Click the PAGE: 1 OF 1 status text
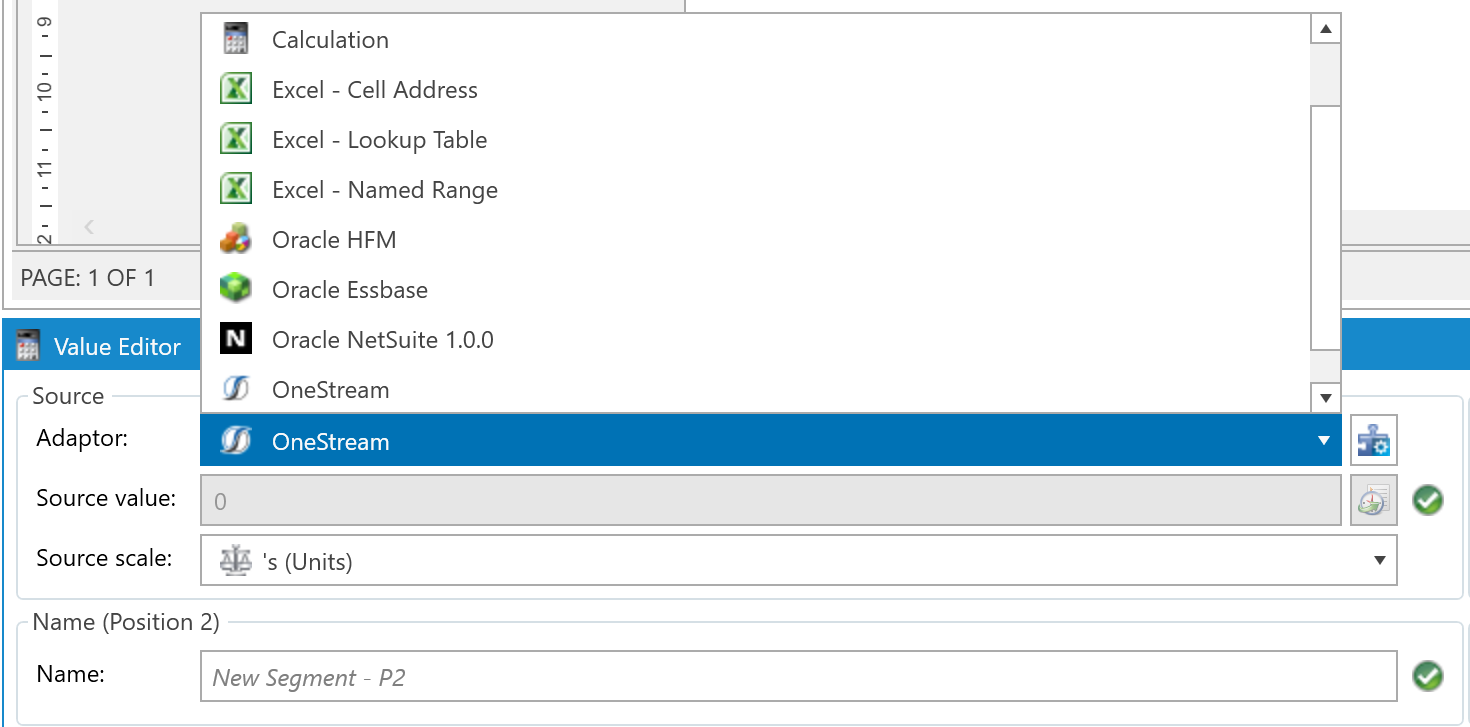 [88, 278]
